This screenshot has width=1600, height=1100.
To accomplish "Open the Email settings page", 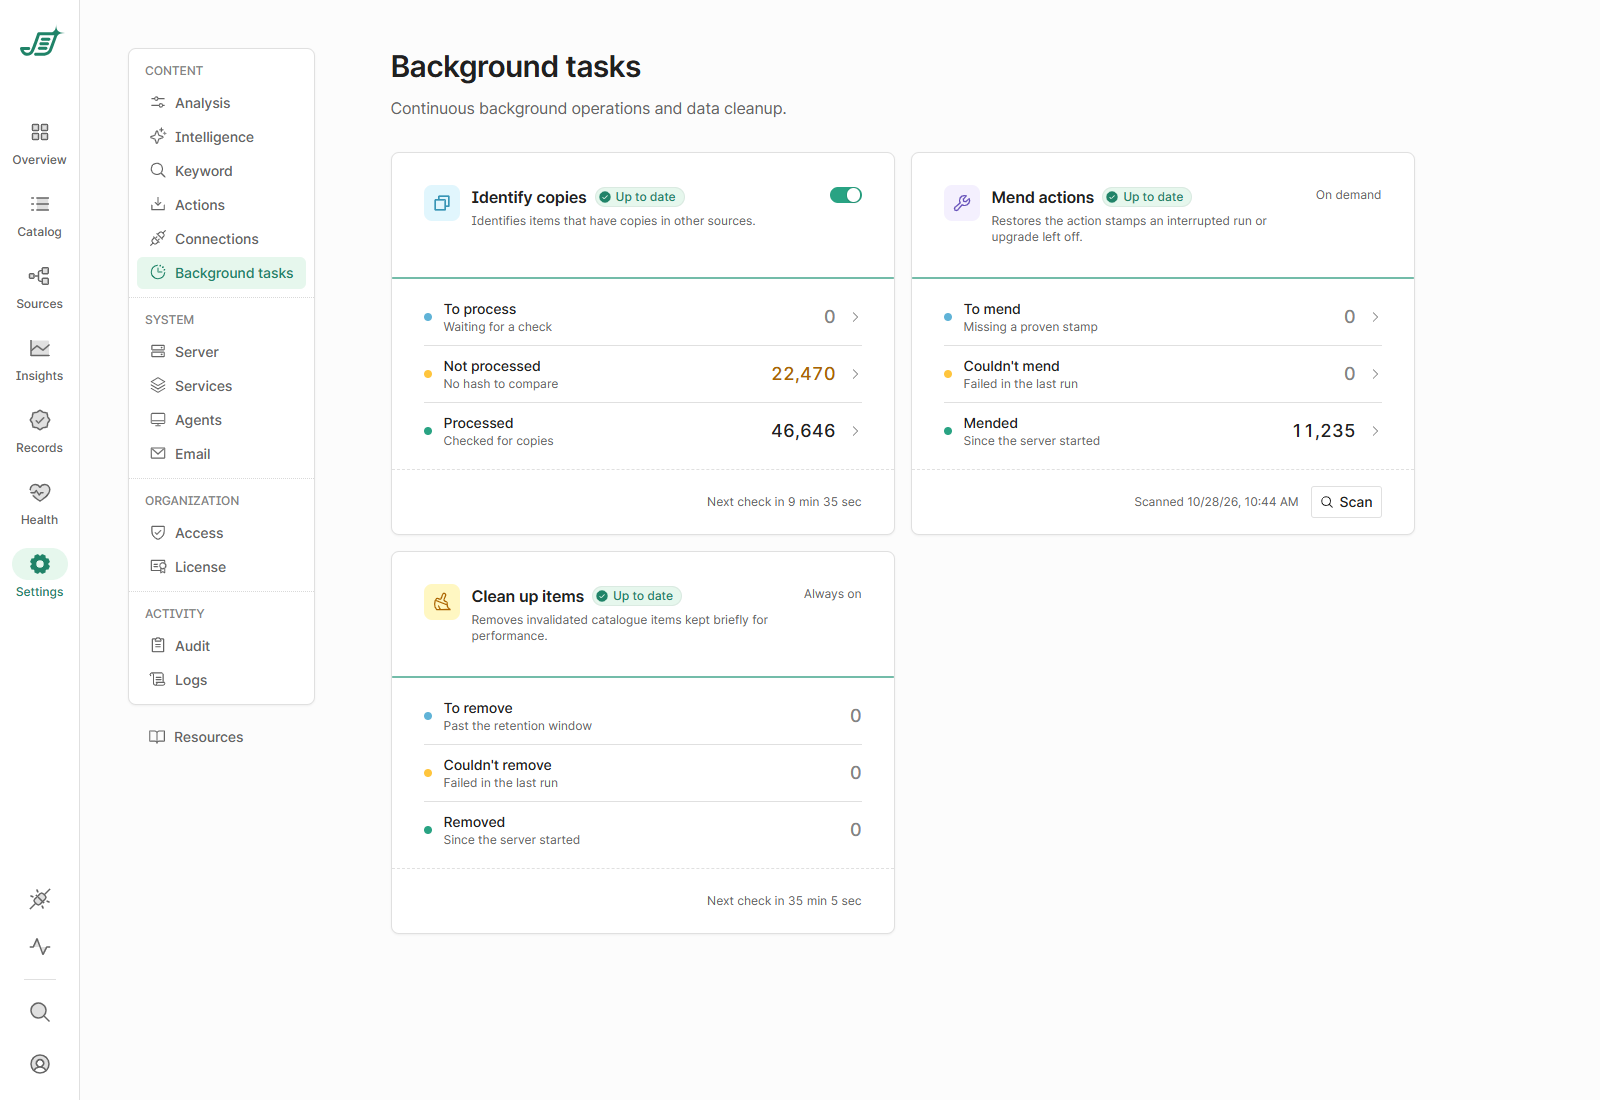I will (221, 454).
